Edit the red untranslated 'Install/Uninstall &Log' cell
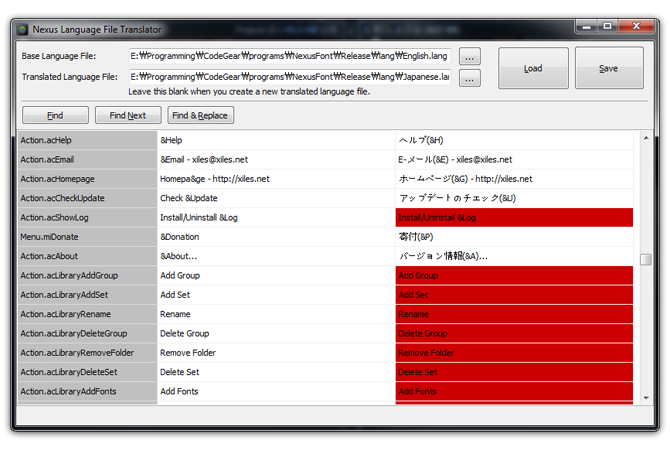 [x=514, y=218]
